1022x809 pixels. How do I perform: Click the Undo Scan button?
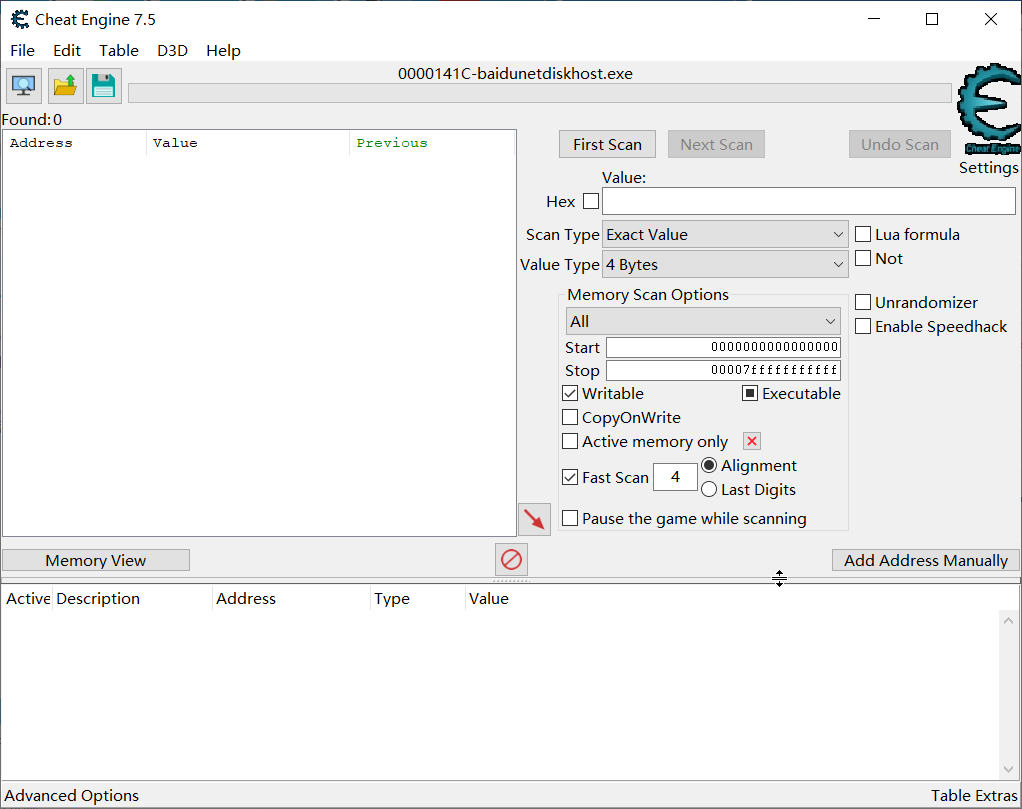click(x=900, y=145)
